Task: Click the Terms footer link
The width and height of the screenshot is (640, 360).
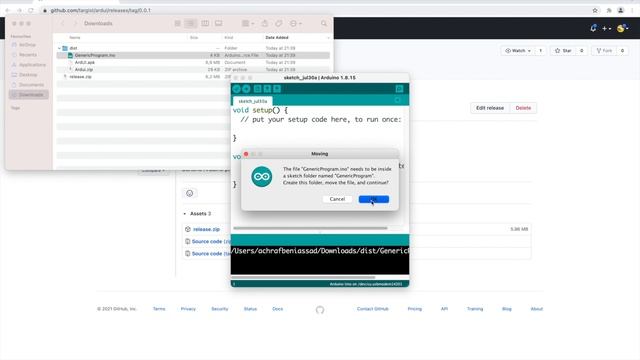Action: 159,309
